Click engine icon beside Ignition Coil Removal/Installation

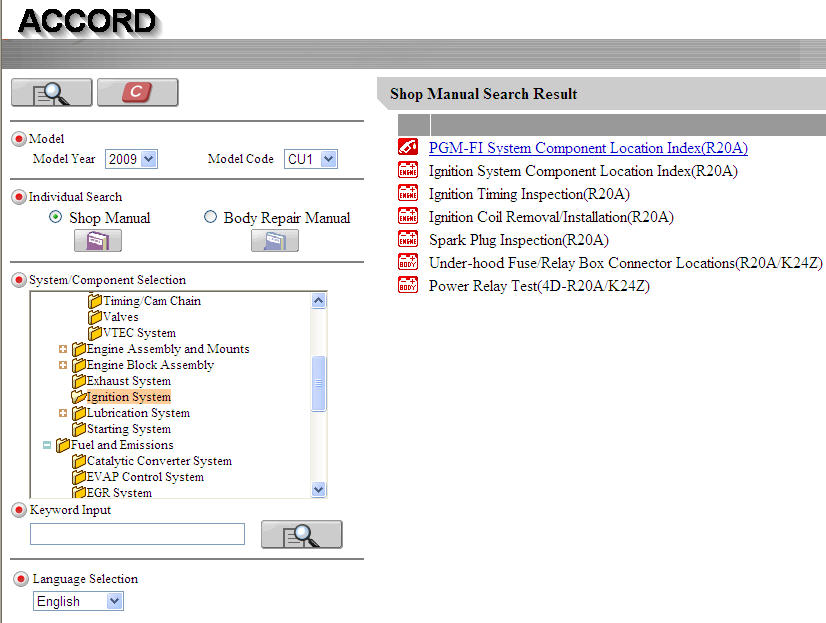point(408,216)
